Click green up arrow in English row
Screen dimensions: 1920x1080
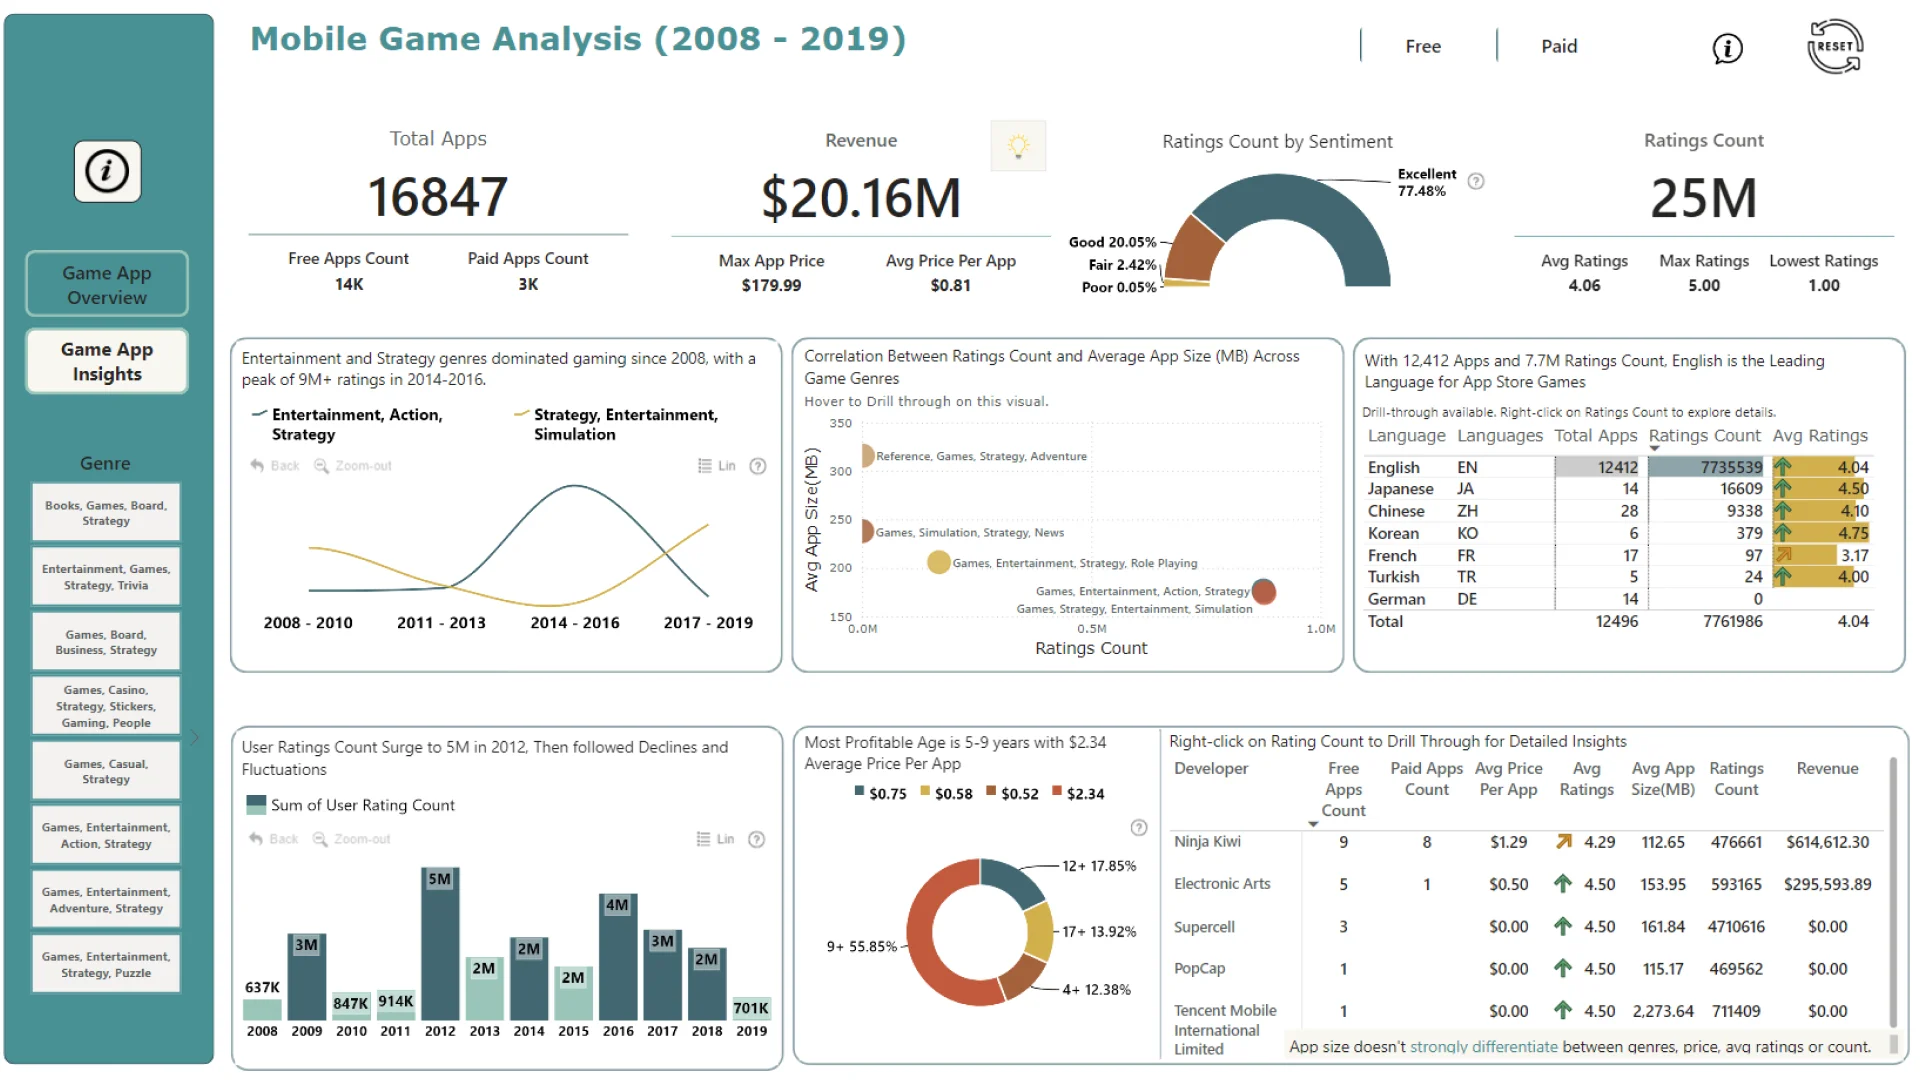(1782, 467)
